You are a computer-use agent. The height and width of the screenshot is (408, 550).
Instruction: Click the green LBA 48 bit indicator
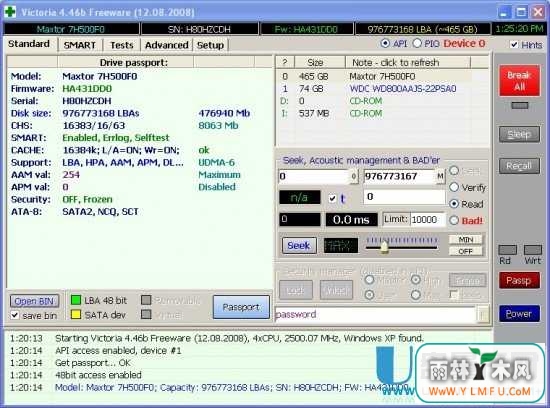click(76, 300)
